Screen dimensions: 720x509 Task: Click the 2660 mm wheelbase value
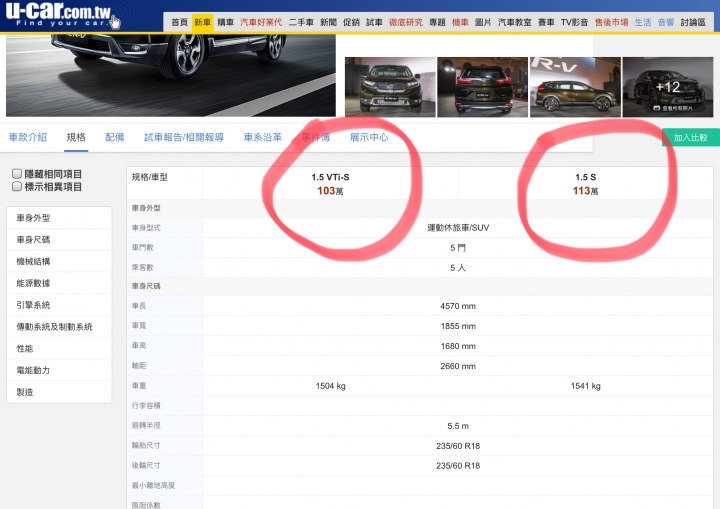pos(458,366)
